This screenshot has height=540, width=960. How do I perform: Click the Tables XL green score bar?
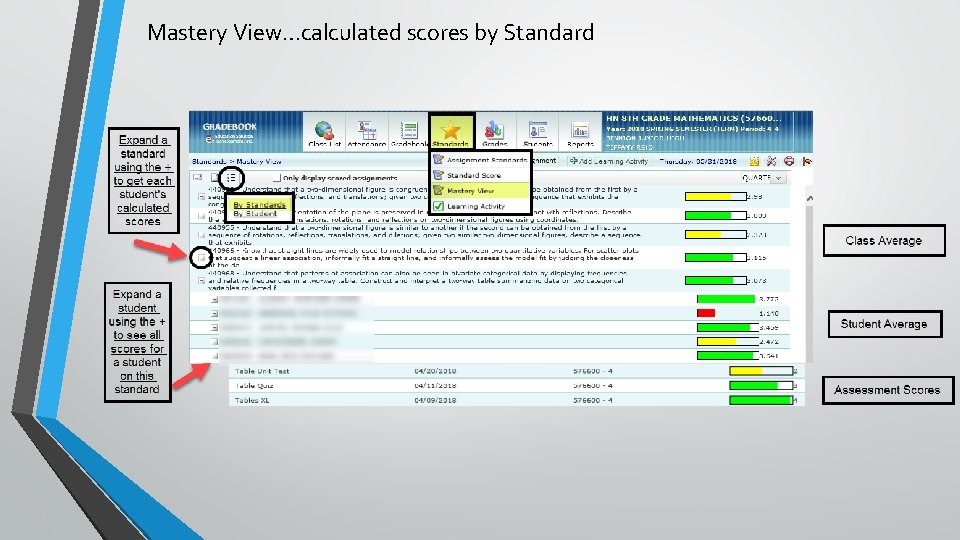(760, 400)
